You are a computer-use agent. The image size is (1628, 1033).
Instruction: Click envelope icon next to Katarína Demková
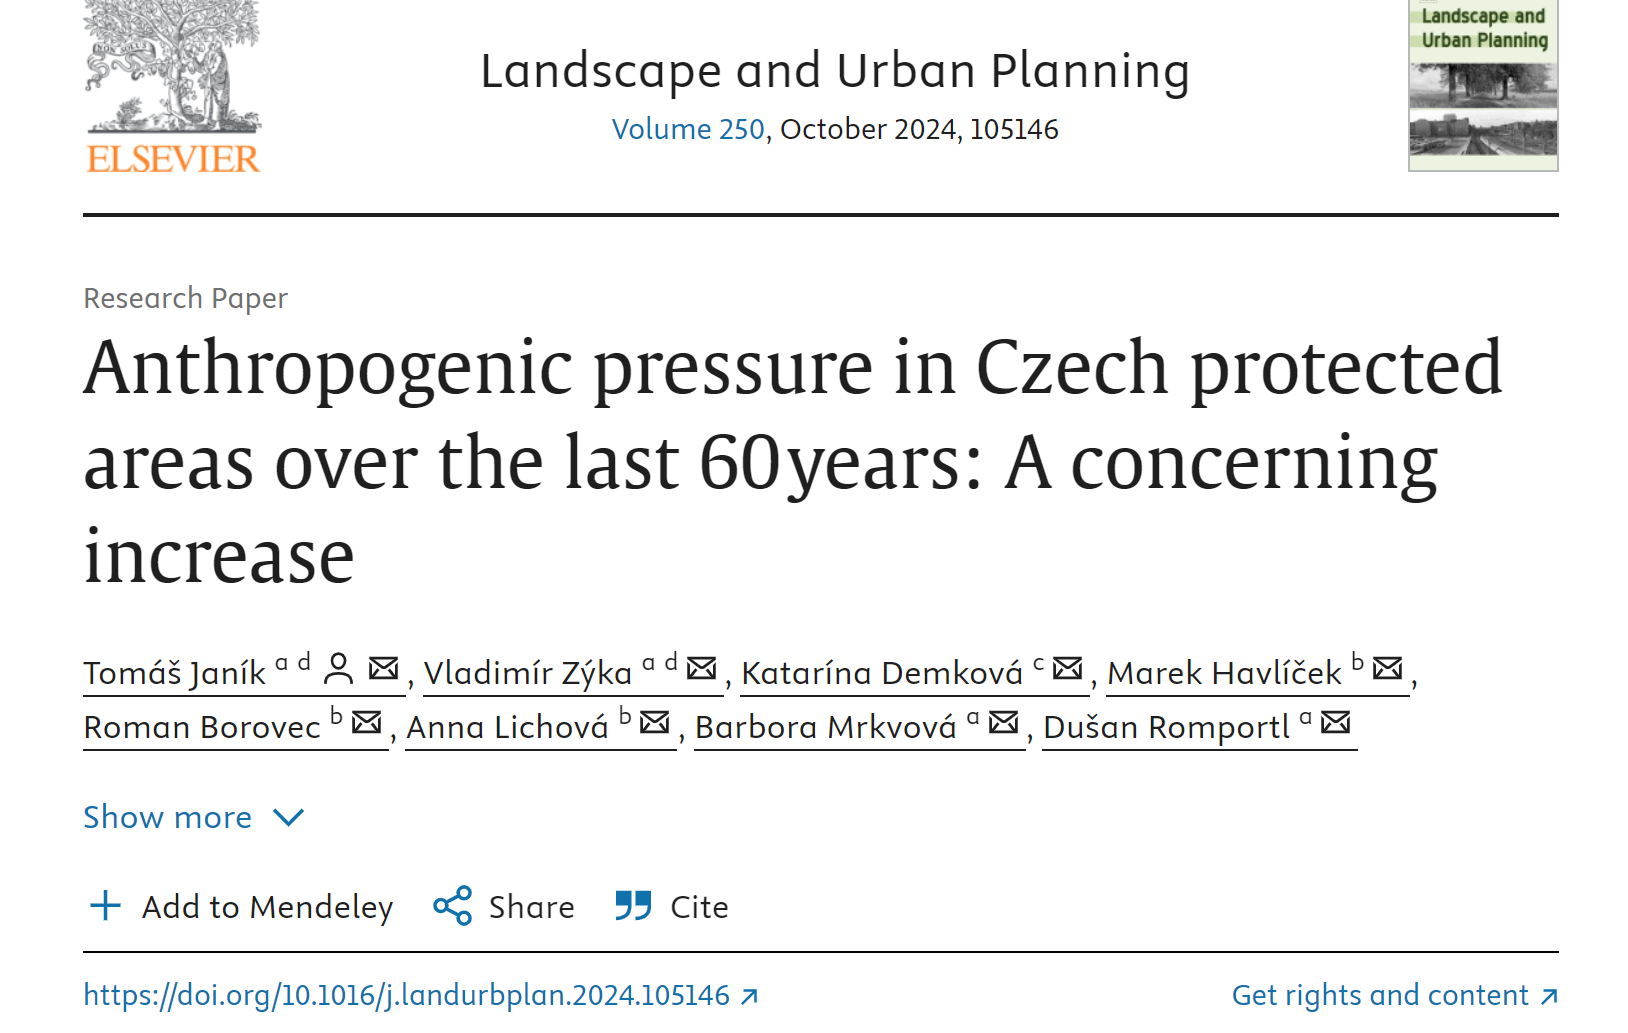point(1068,668)
